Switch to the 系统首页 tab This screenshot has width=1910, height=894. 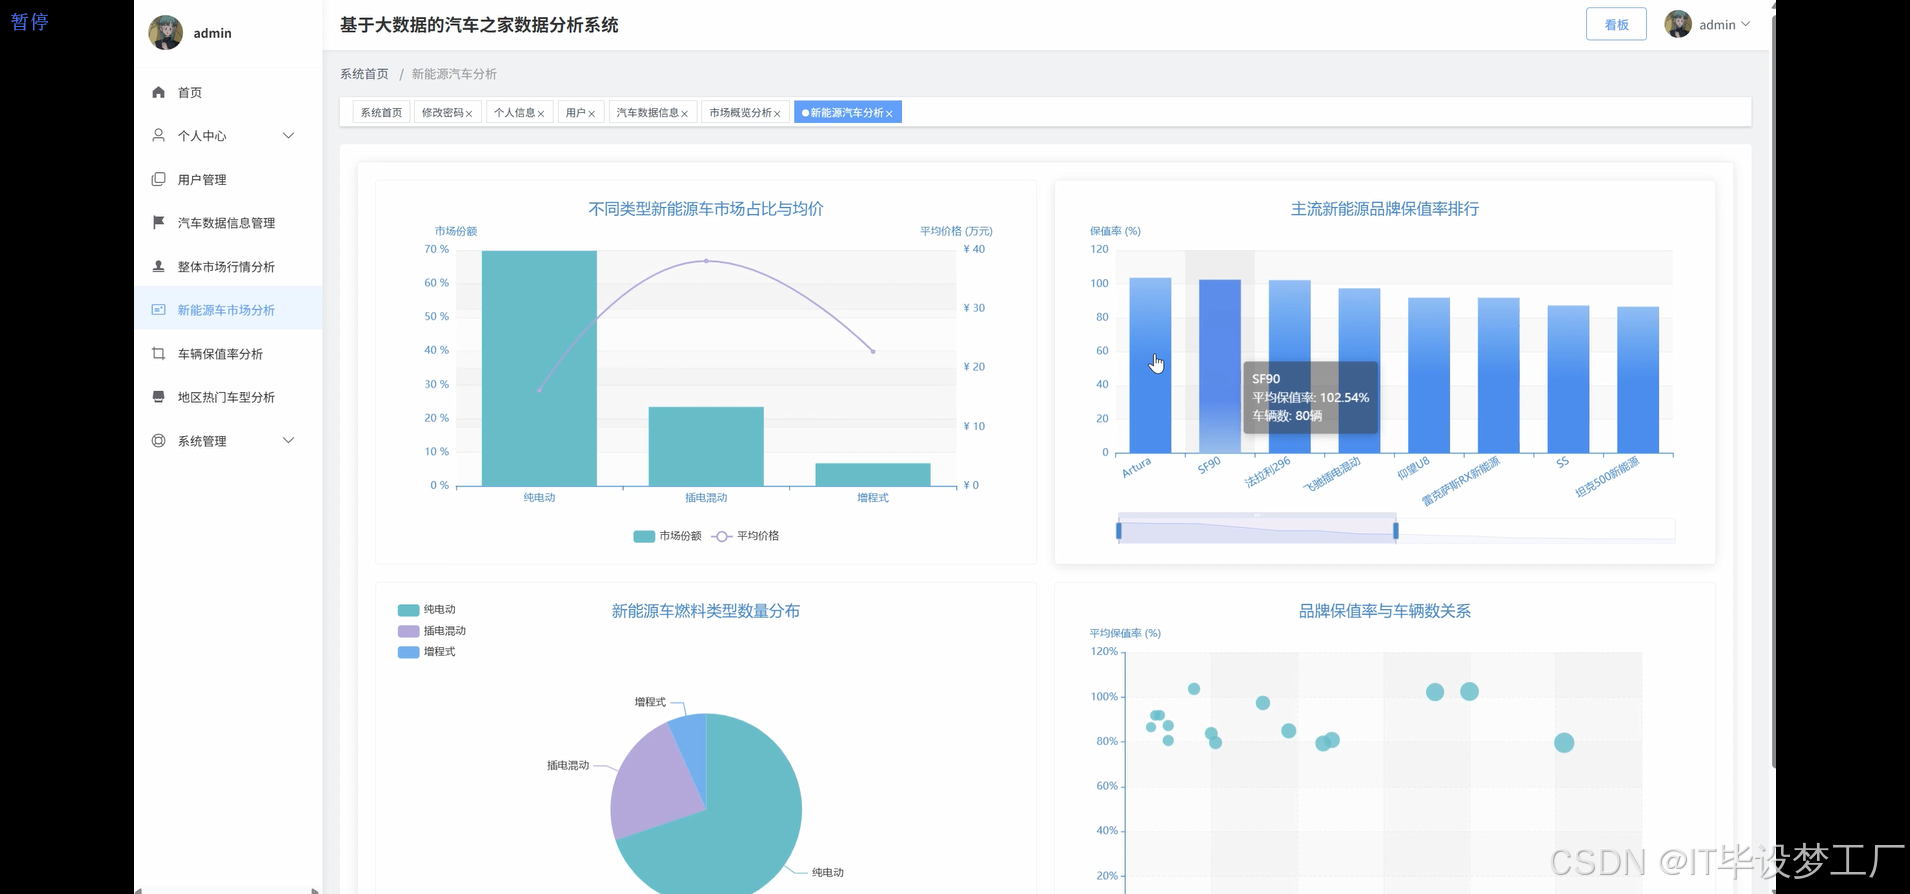point(381,112)
